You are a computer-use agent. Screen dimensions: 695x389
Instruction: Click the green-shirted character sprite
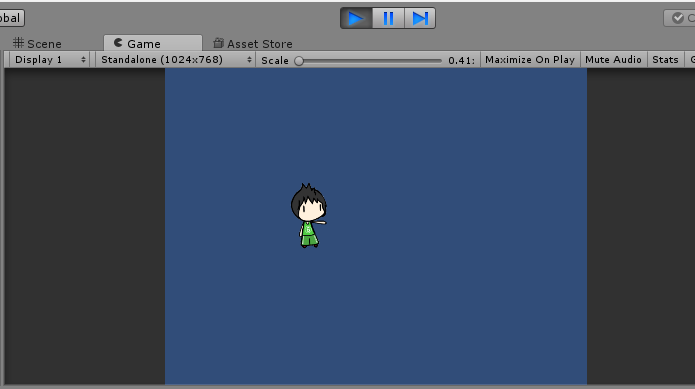pos(309,216)
